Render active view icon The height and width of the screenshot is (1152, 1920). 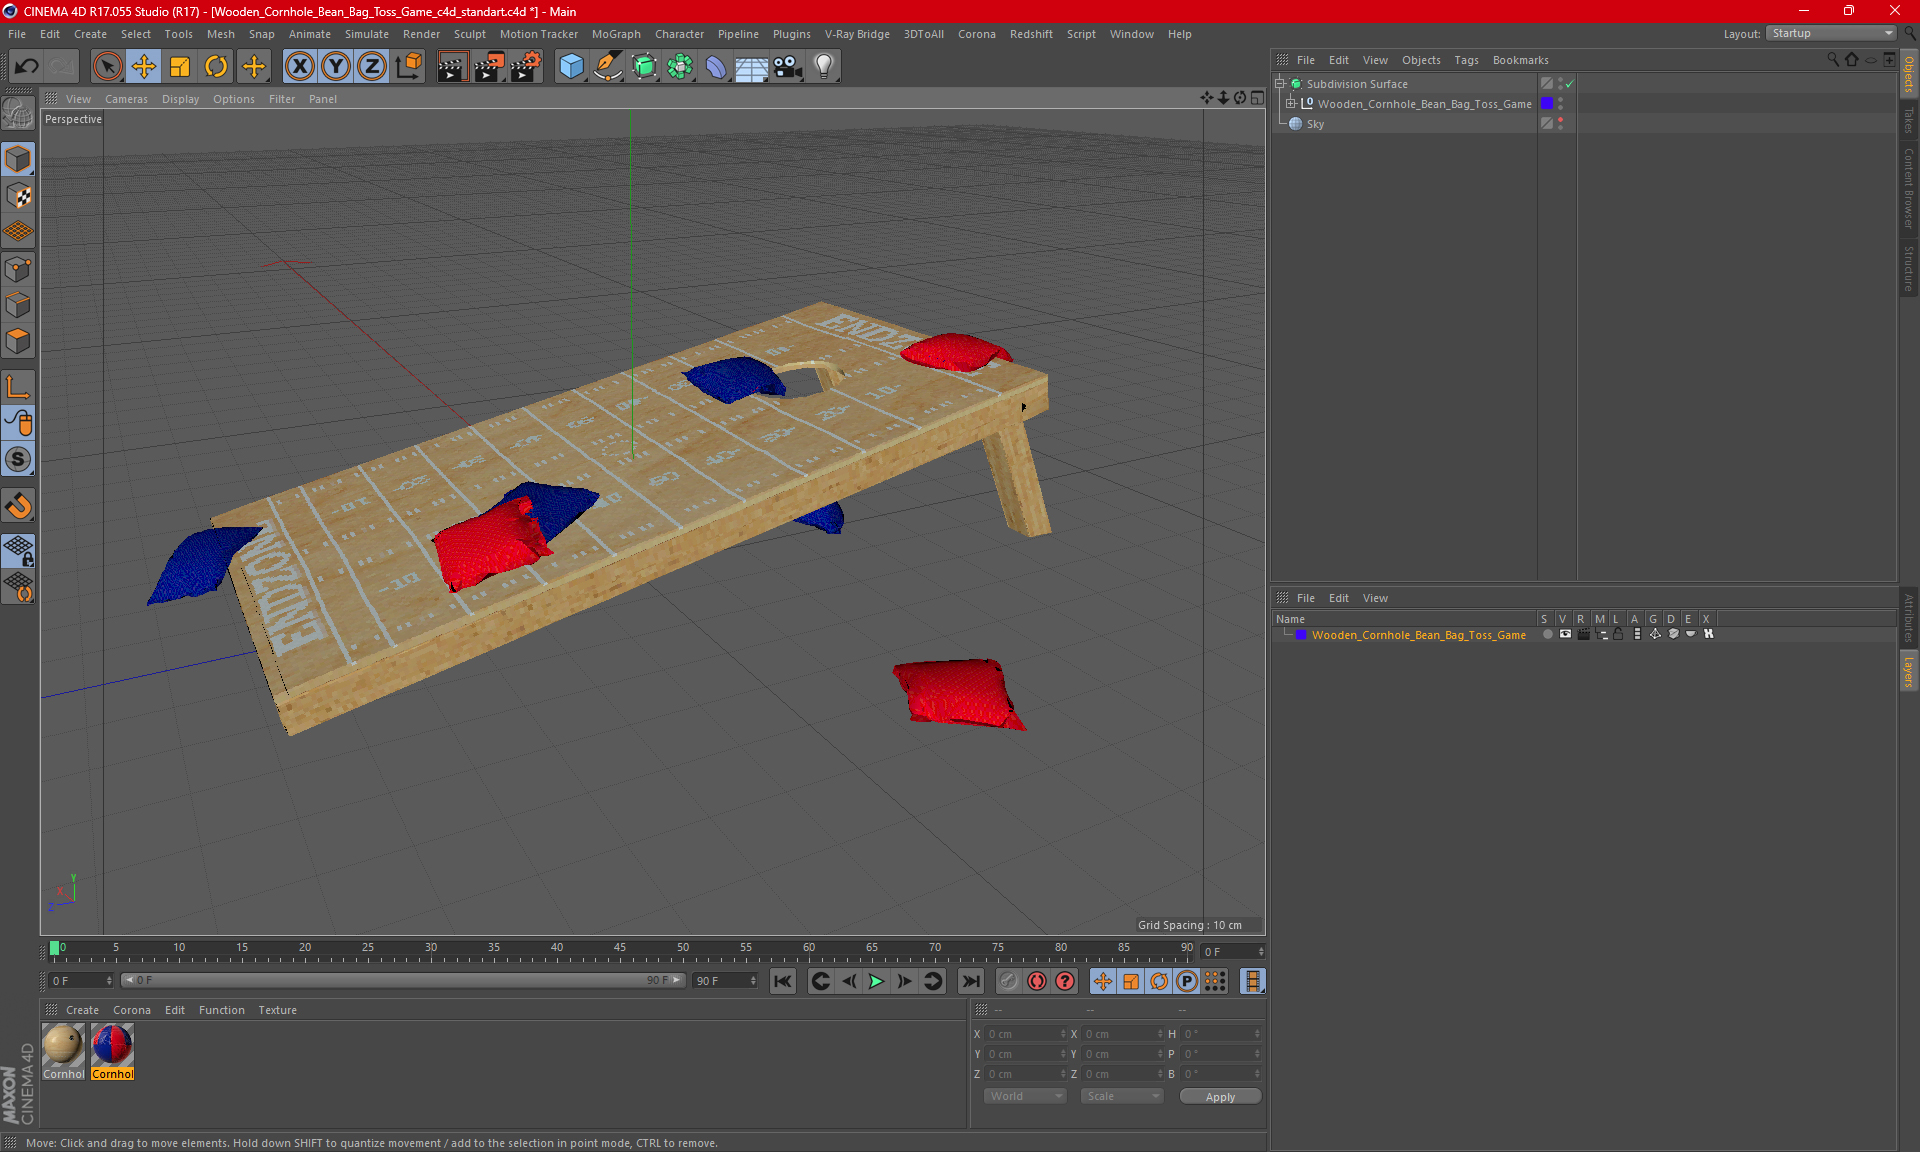click(x=452, y=67)
